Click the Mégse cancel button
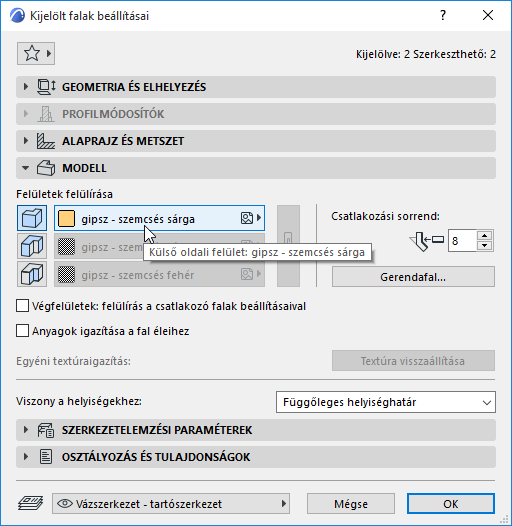This screenshot has width=512, height=526. tap(351, 504)
